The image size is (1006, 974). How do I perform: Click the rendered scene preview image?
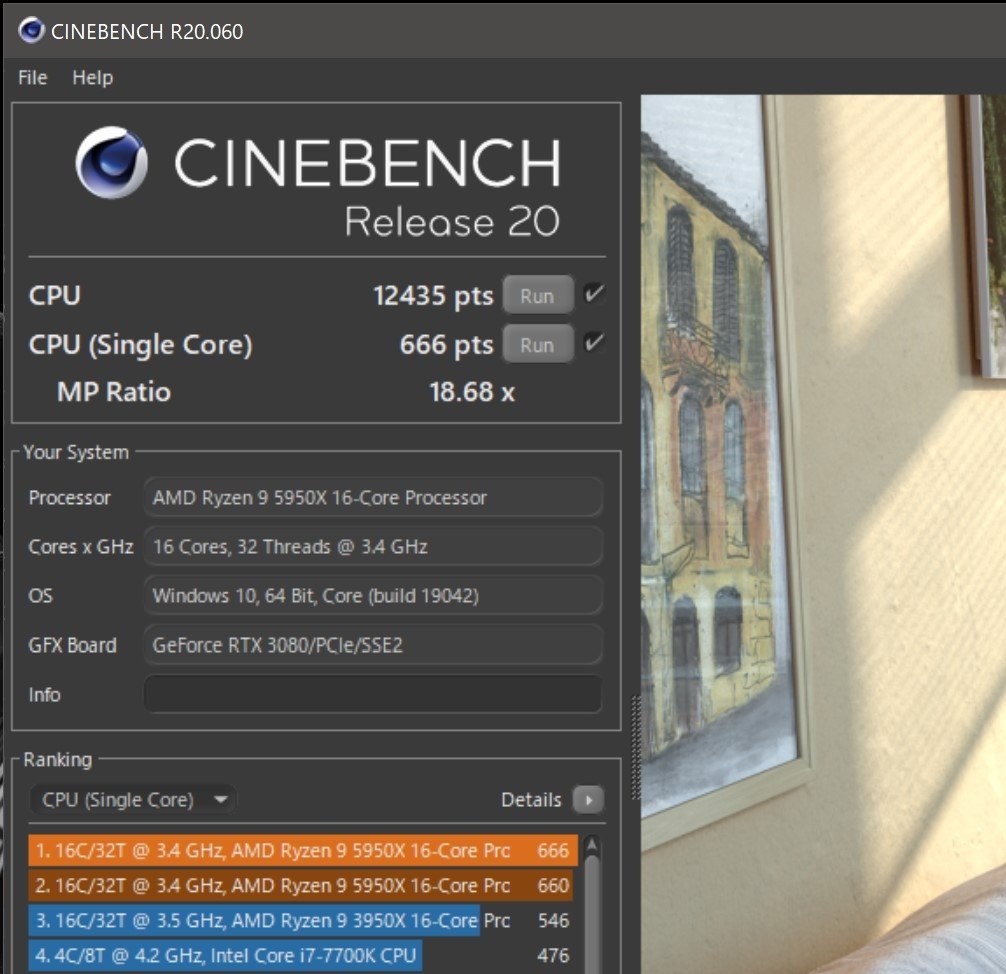[824, 534]
